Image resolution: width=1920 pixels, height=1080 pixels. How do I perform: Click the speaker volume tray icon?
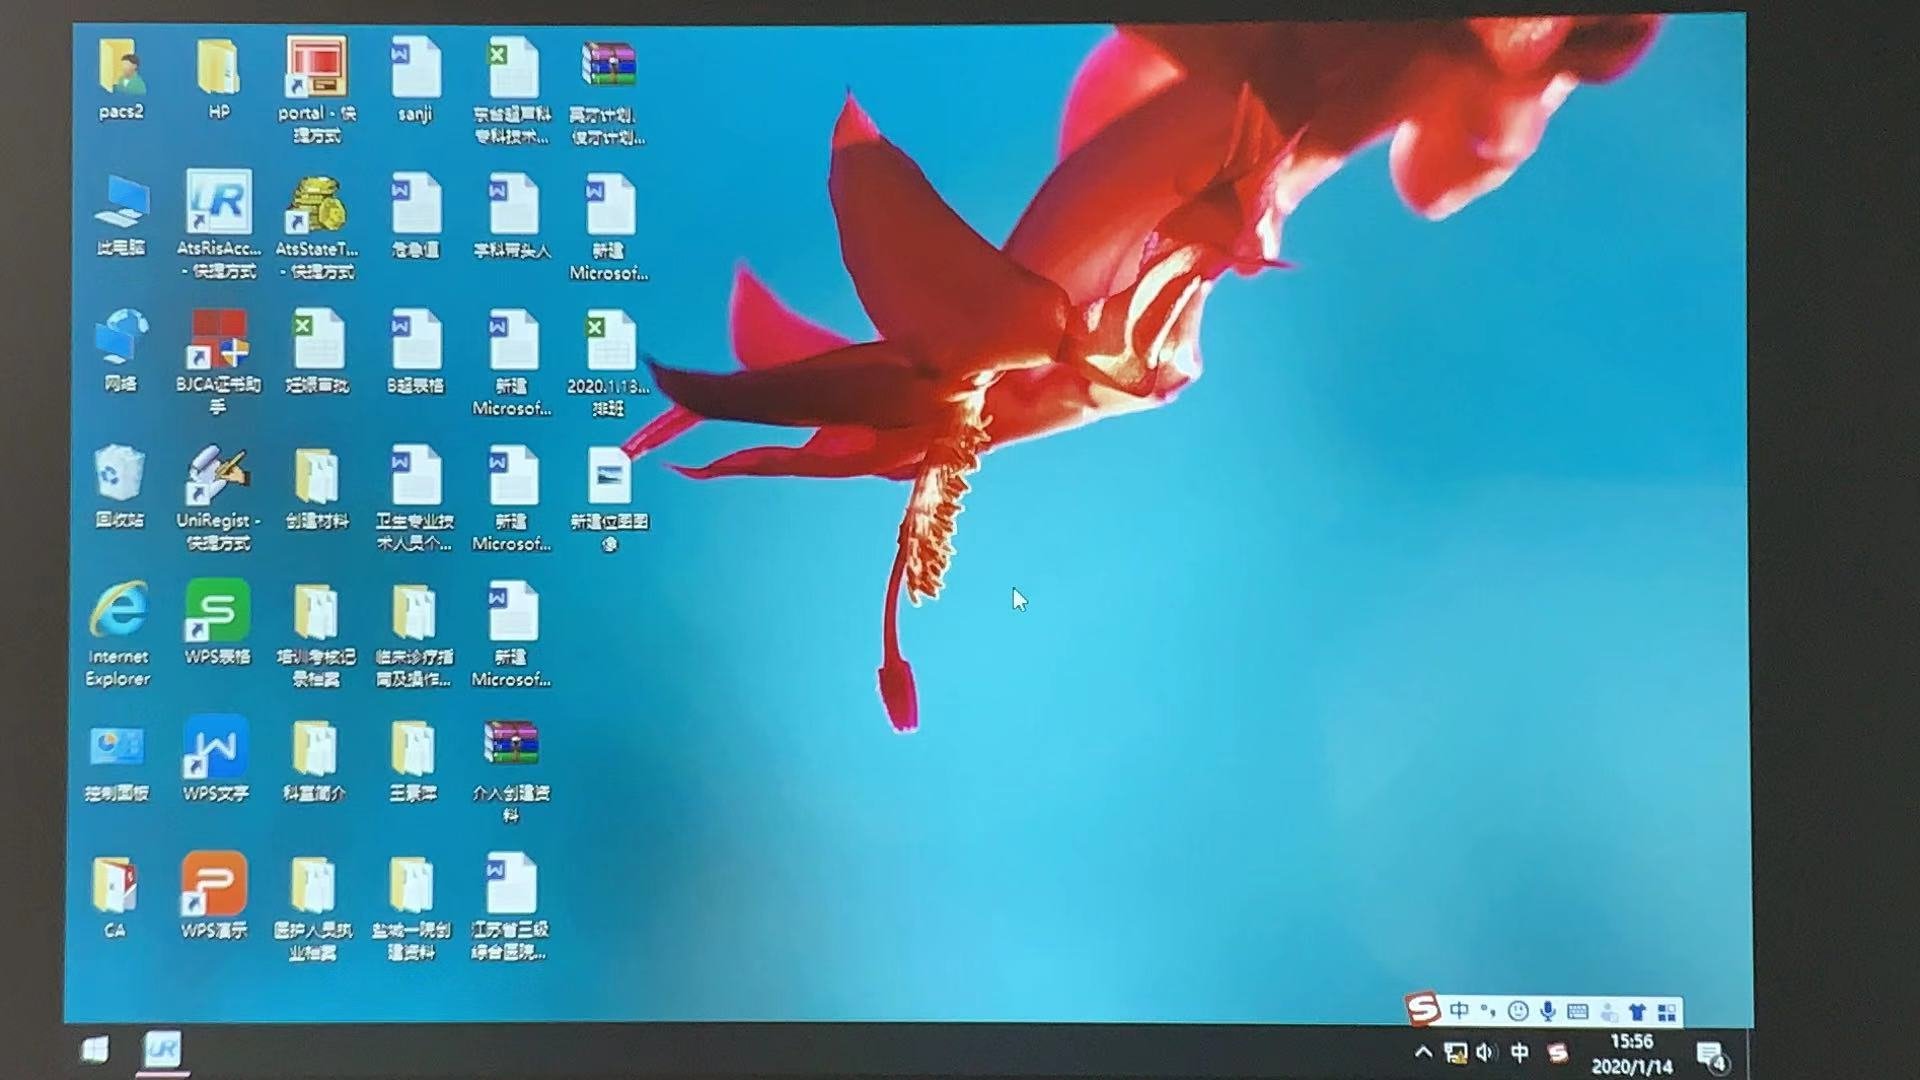click(1485, 1052)
